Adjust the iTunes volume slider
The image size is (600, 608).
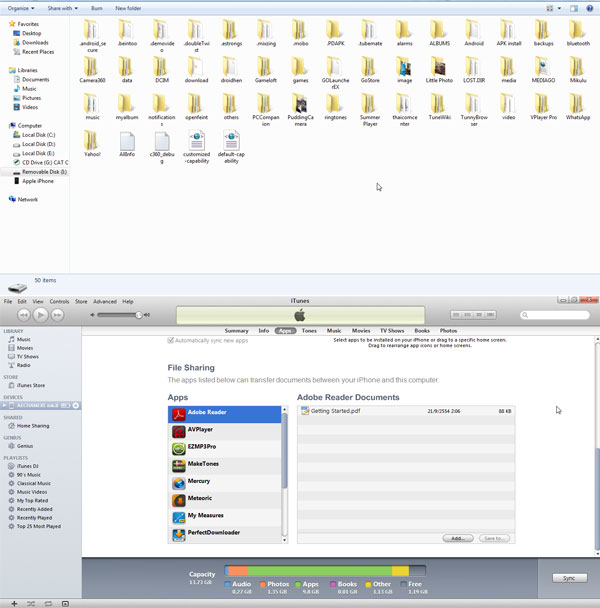pyautogui.click(x=119, y=315)
